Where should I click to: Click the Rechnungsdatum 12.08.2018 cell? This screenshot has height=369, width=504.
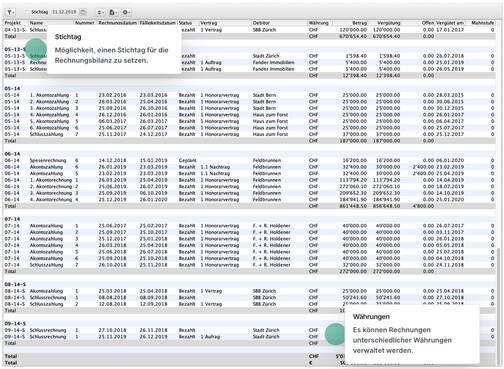[112, 304]
